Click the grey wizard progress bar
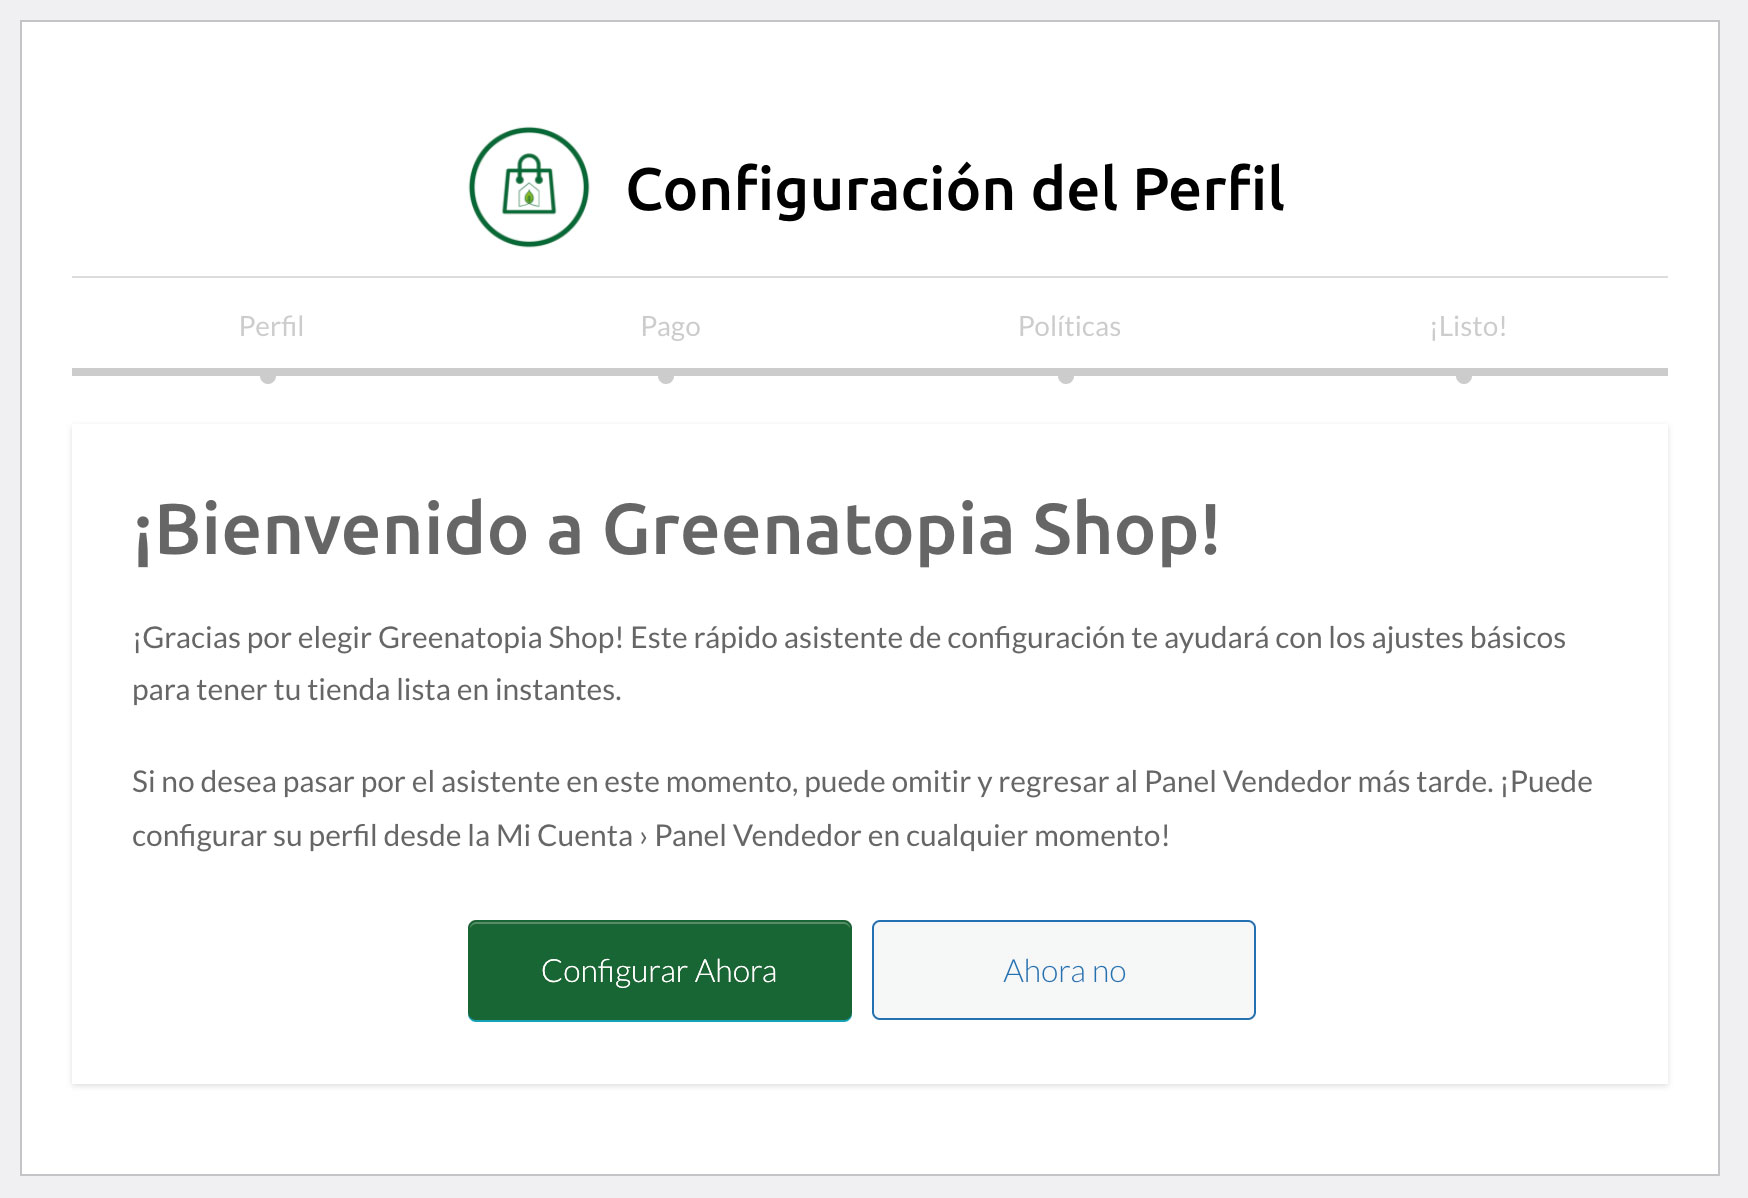 [x=870, y=372]
